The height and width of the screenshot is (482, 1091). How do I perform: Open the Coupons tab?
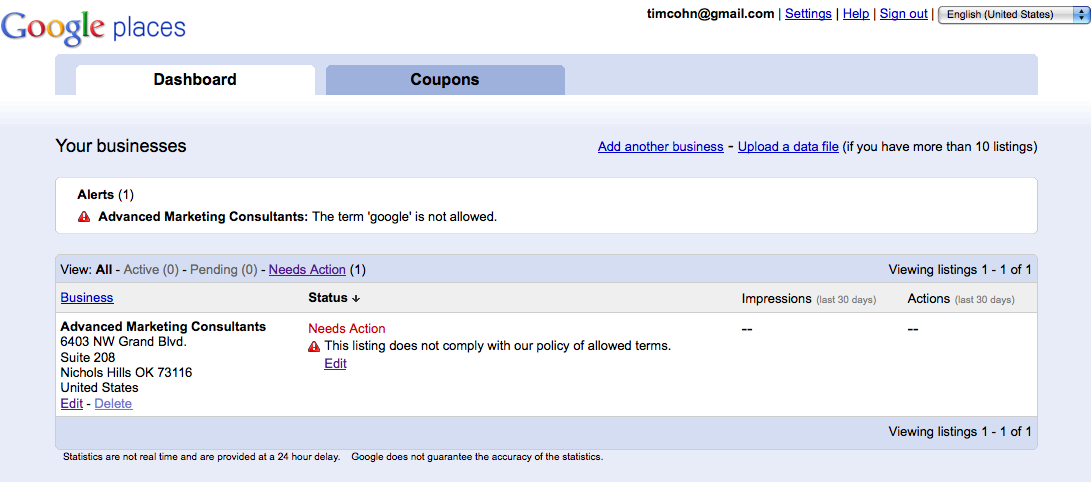tap(445, 80)
